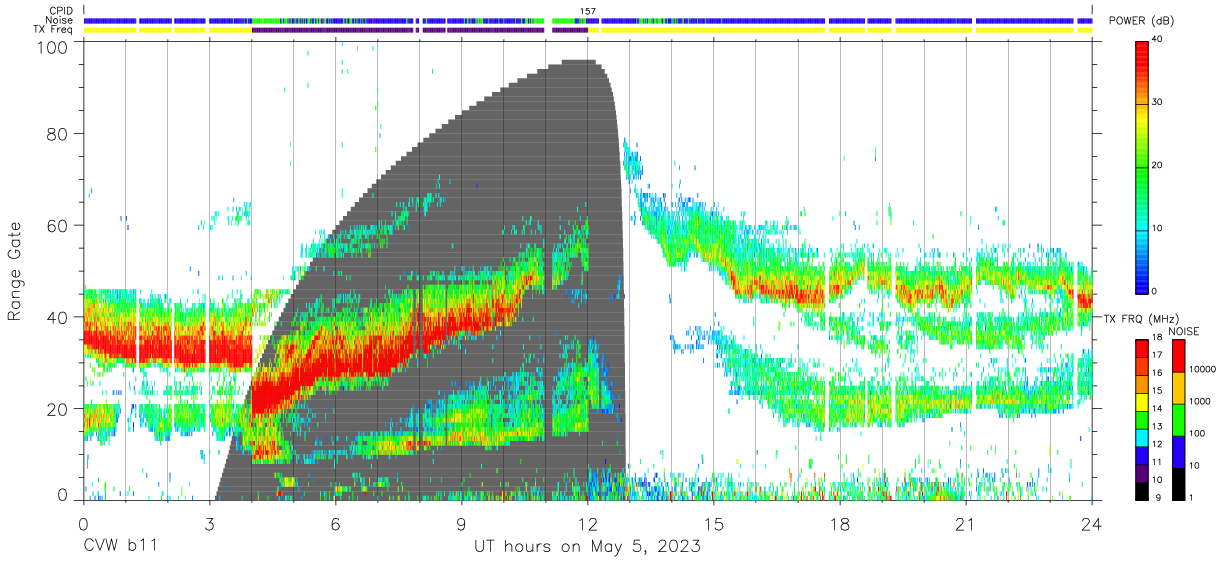This screenshot has height=567, width=1228.
Task: Click the Range Gate y-axis title
Action: tap(15, 272)
